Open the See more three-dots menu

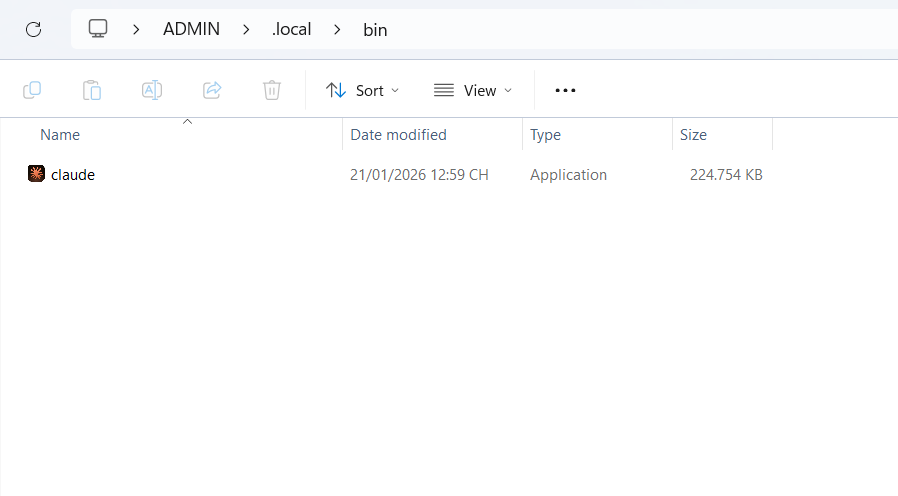[x=565, y=90]
